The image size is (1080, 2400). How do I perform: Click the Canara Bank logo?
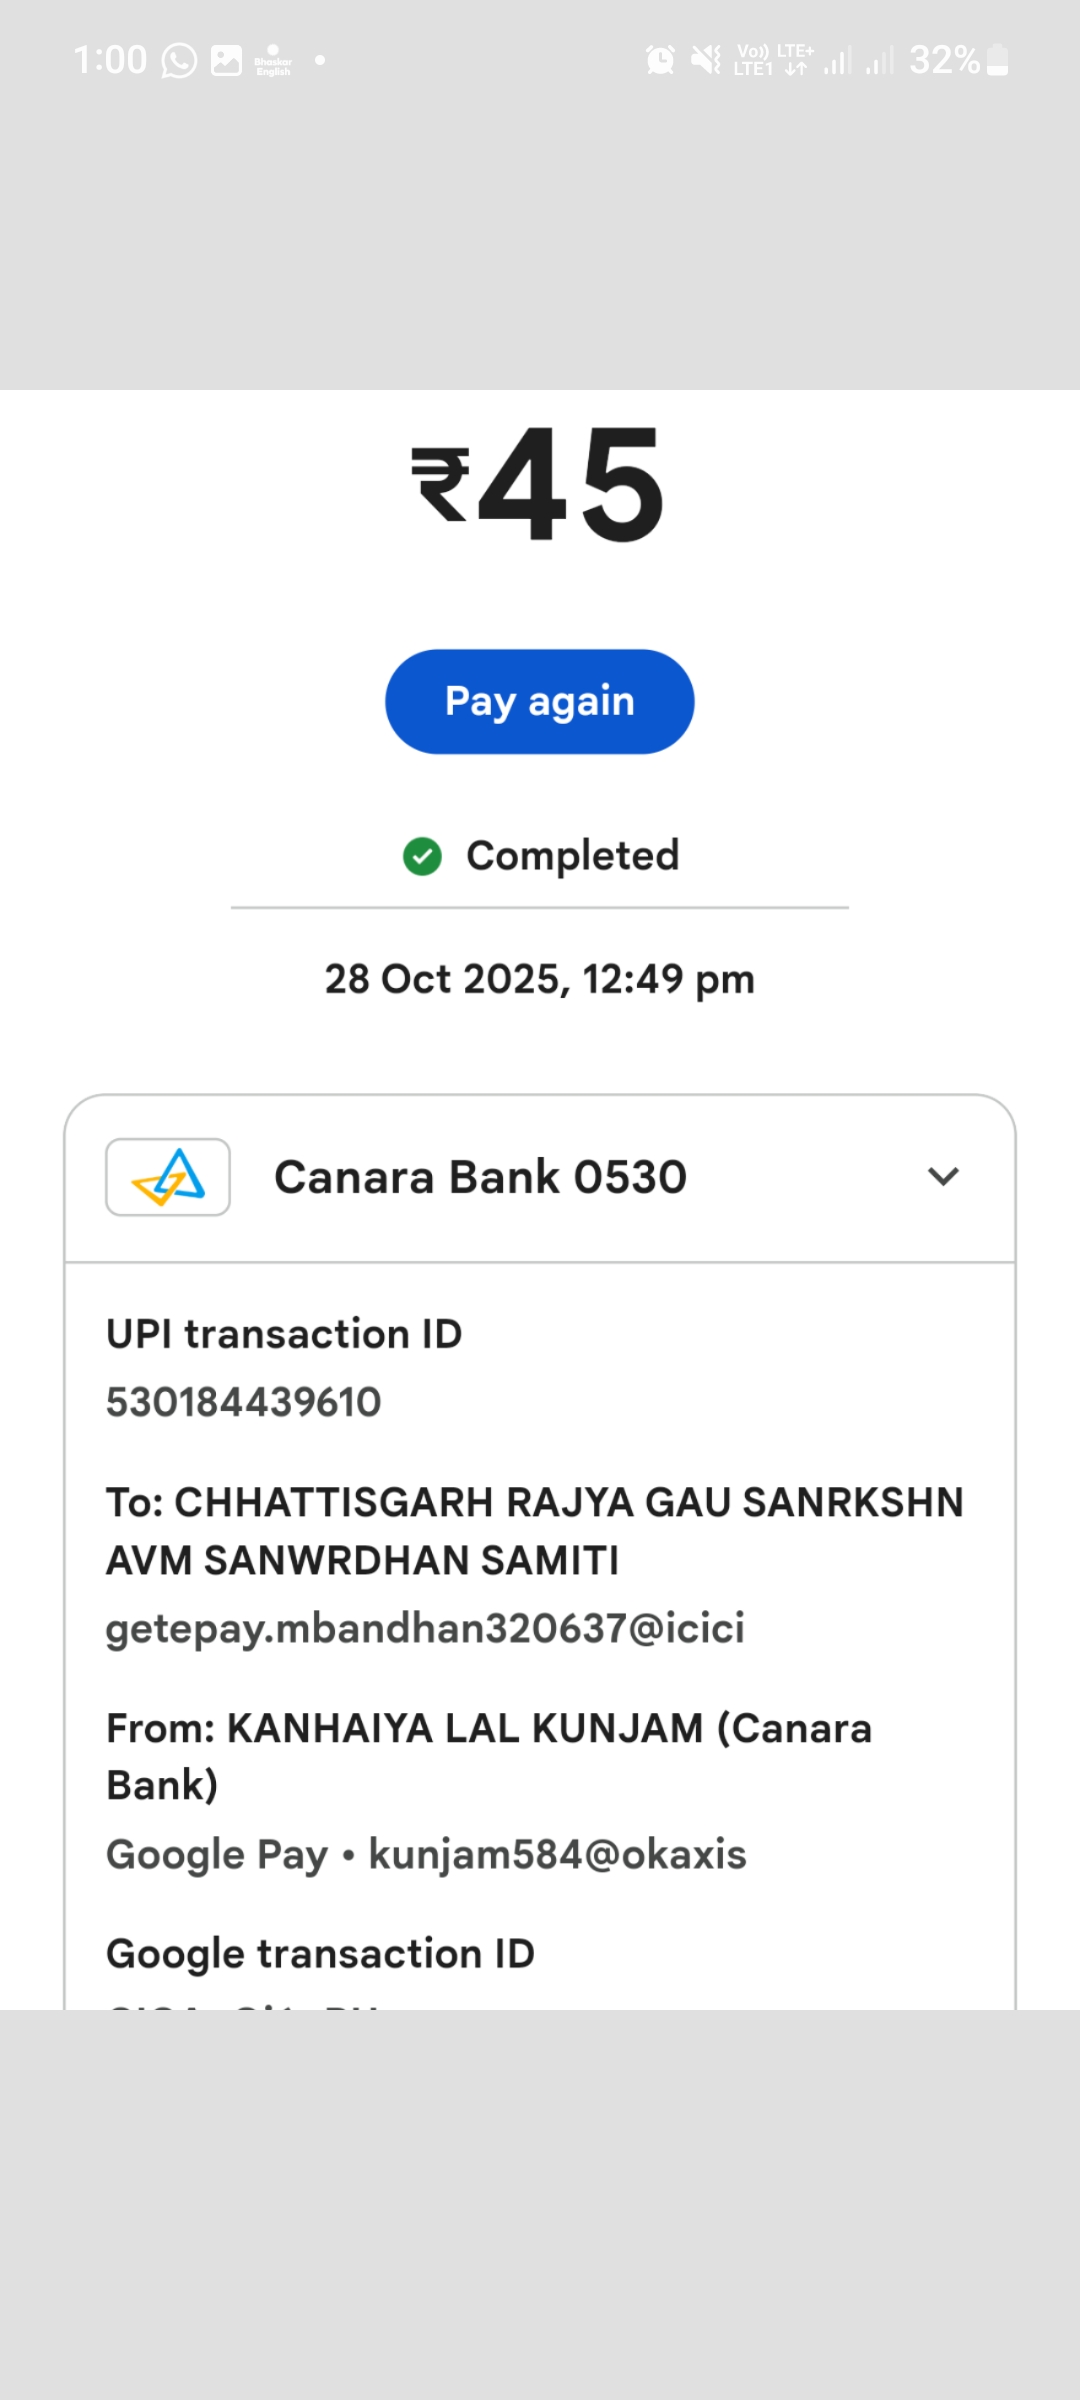168,1177
